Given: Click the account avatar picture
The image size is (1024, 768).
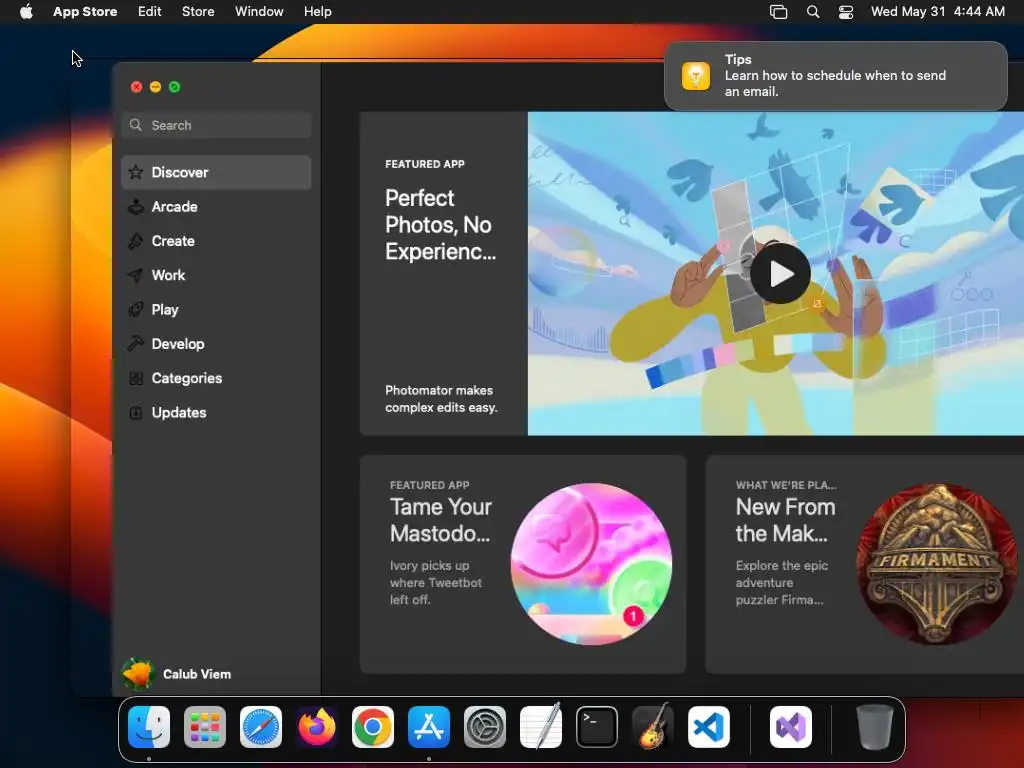Looking at the screenshot, I should pos(138,674).
